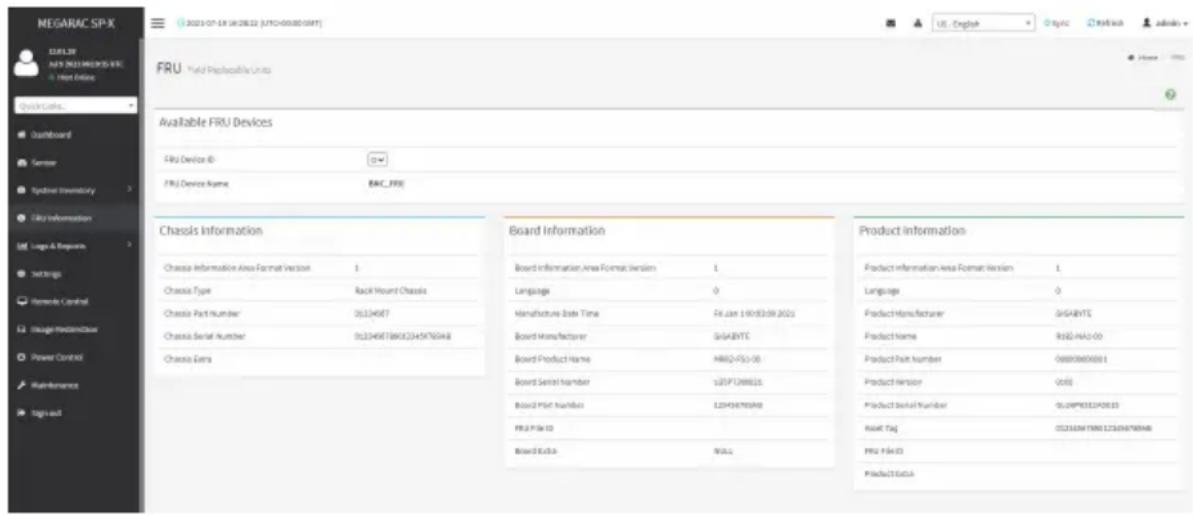Click the Maintenance wrench icon
1193x515 pixels.
(21, 386)
